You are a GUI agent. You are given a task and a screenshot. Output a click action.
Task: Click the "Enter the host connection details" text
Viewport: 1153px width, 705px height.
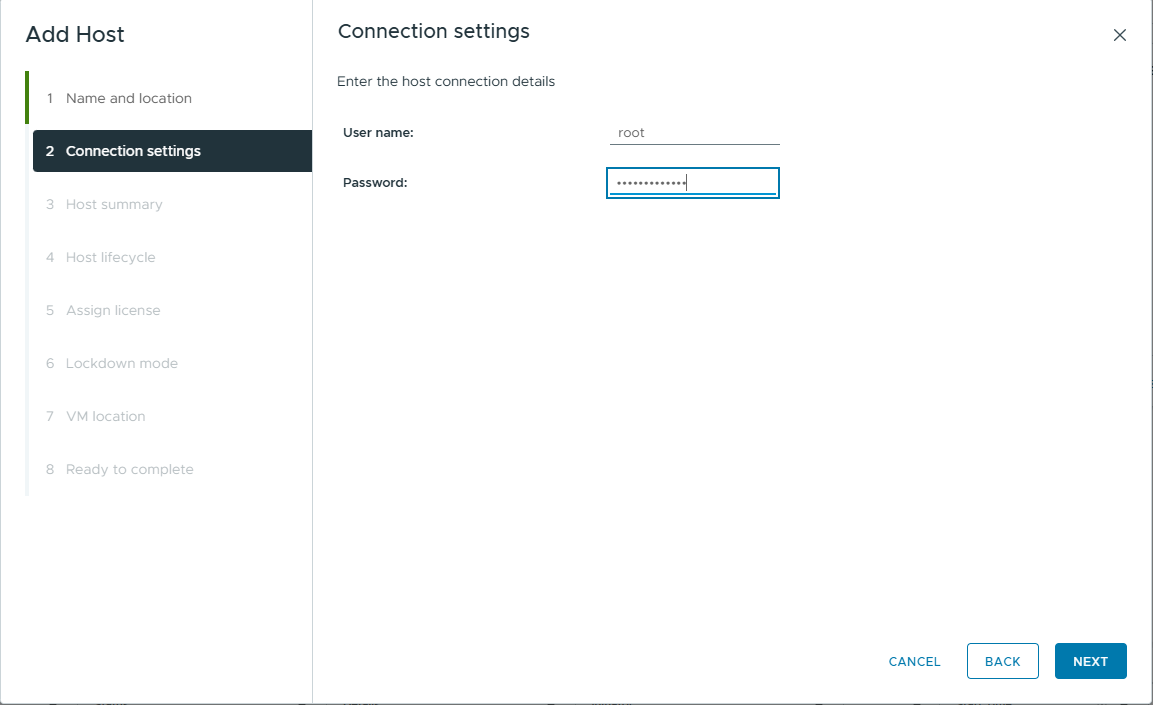(x=445, y=81)
